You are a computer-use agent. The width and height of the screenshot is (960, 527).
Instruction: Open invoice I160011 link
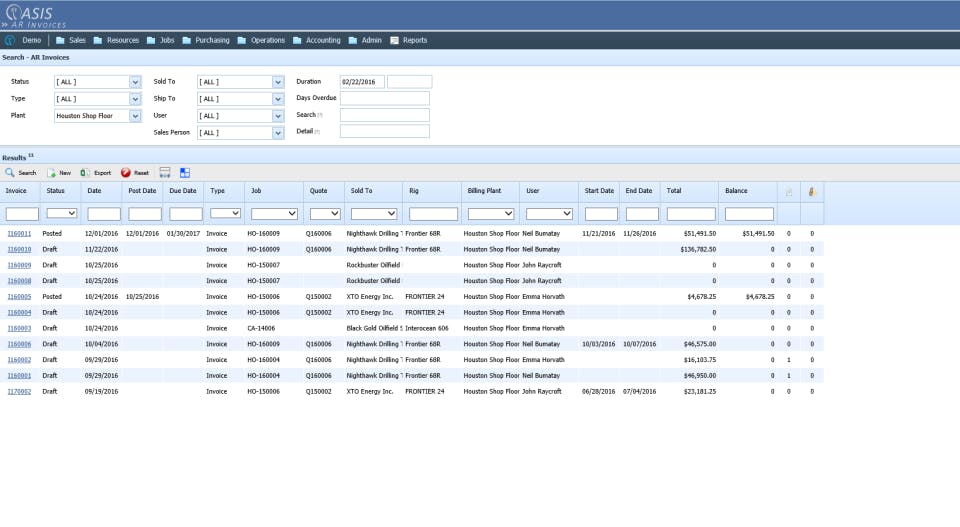(x=19, y=234)
